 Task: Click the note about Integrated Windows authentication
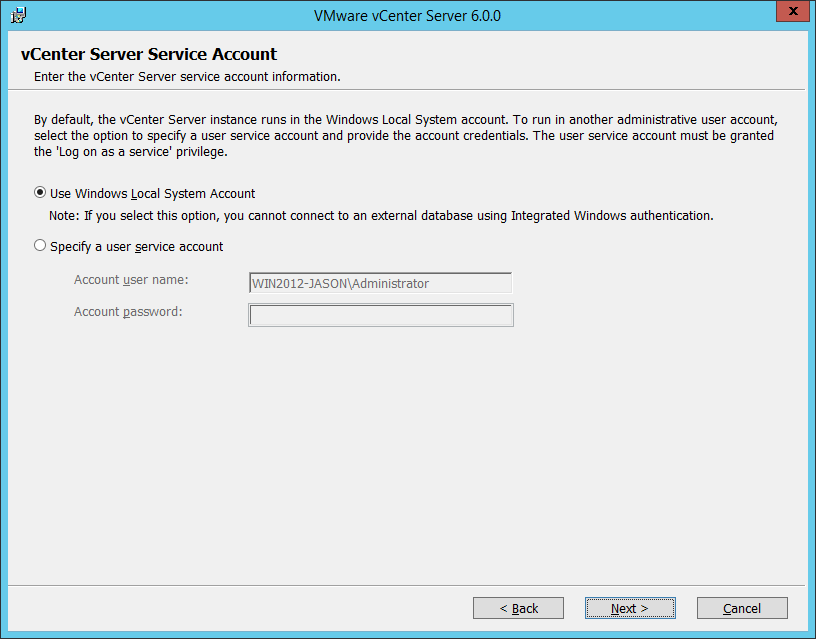coord(381,215)
